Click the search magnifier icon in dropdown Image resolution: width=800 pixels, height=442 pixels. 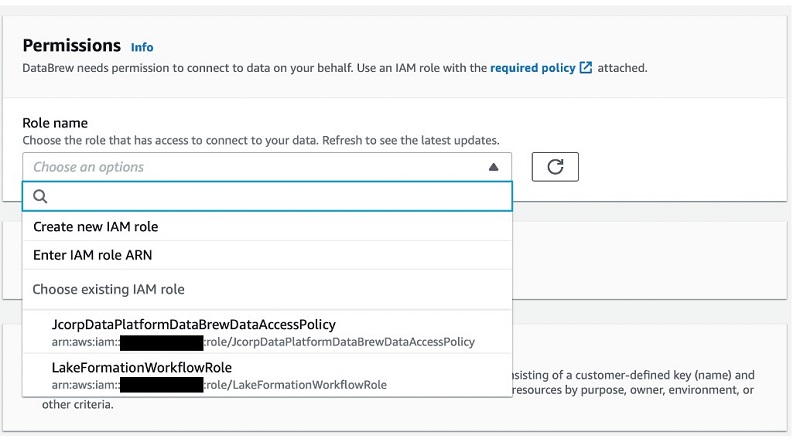tap(40, 196)
